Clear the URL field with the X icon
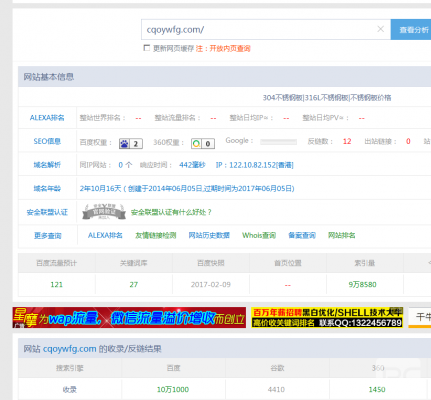 380,29
